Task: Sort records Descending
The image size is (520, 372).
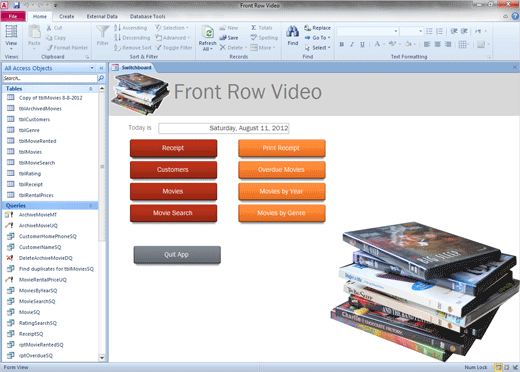Action: (x=132, y=38)
